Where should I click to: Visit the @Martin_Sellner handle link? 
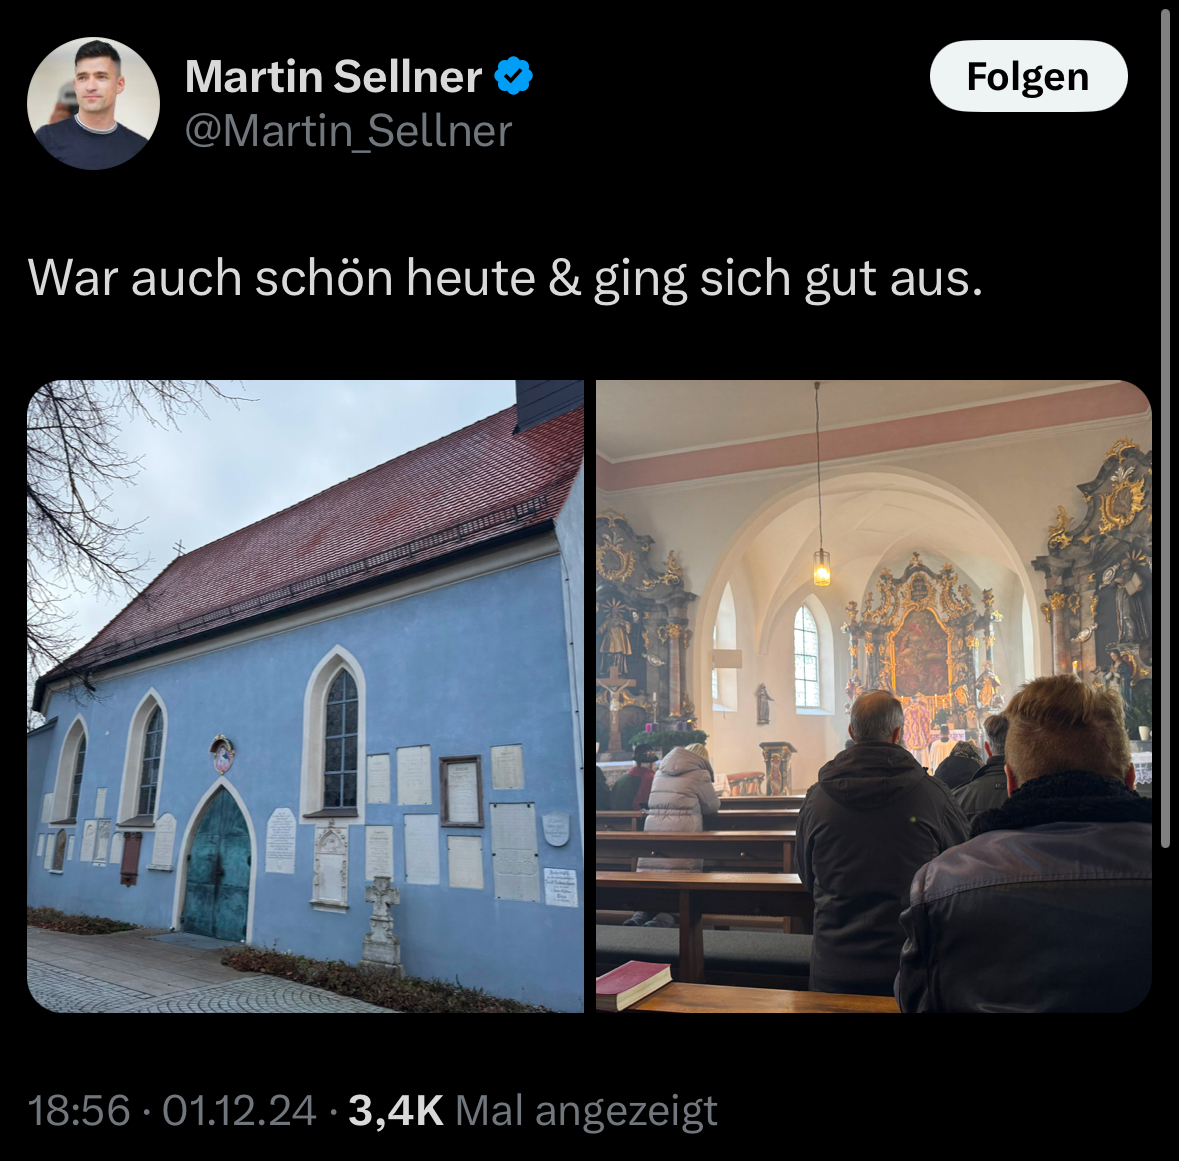click(x=348, y=131)
